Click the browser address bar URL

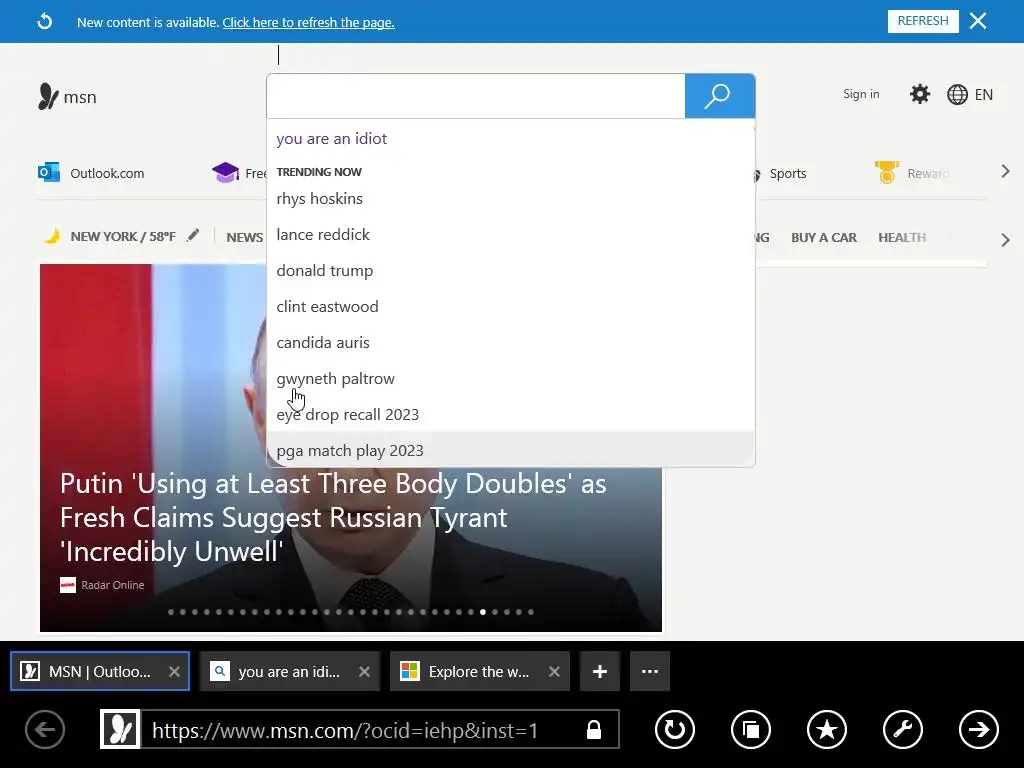345,730
